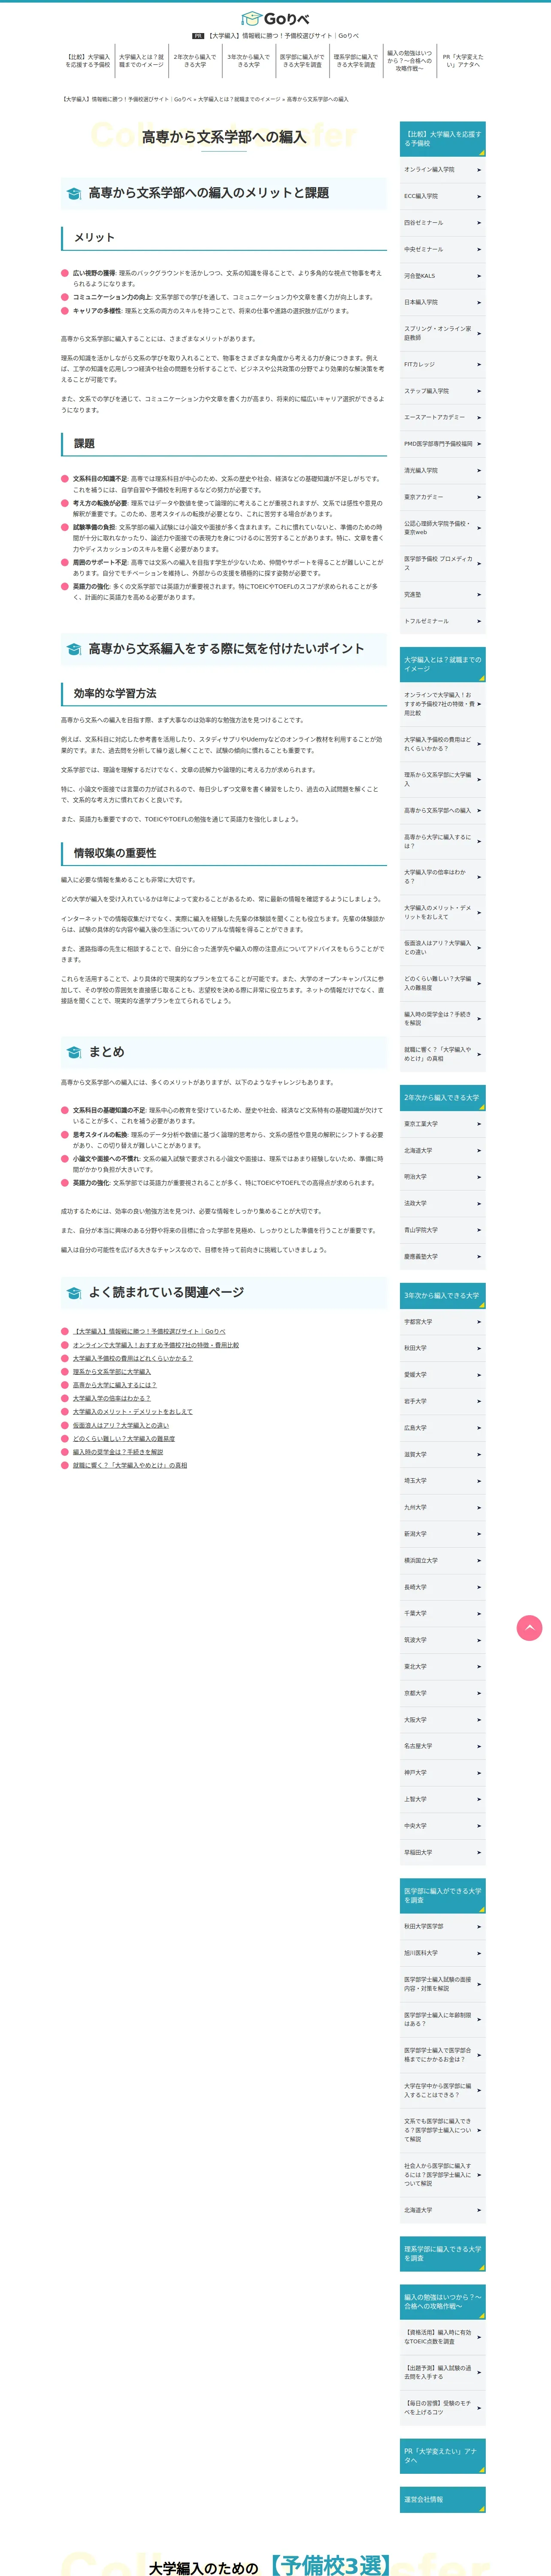The width and height of the screenshot is (551, 2576).
Task: Open 法政大学 in the sidebar
Action: 442,1204
